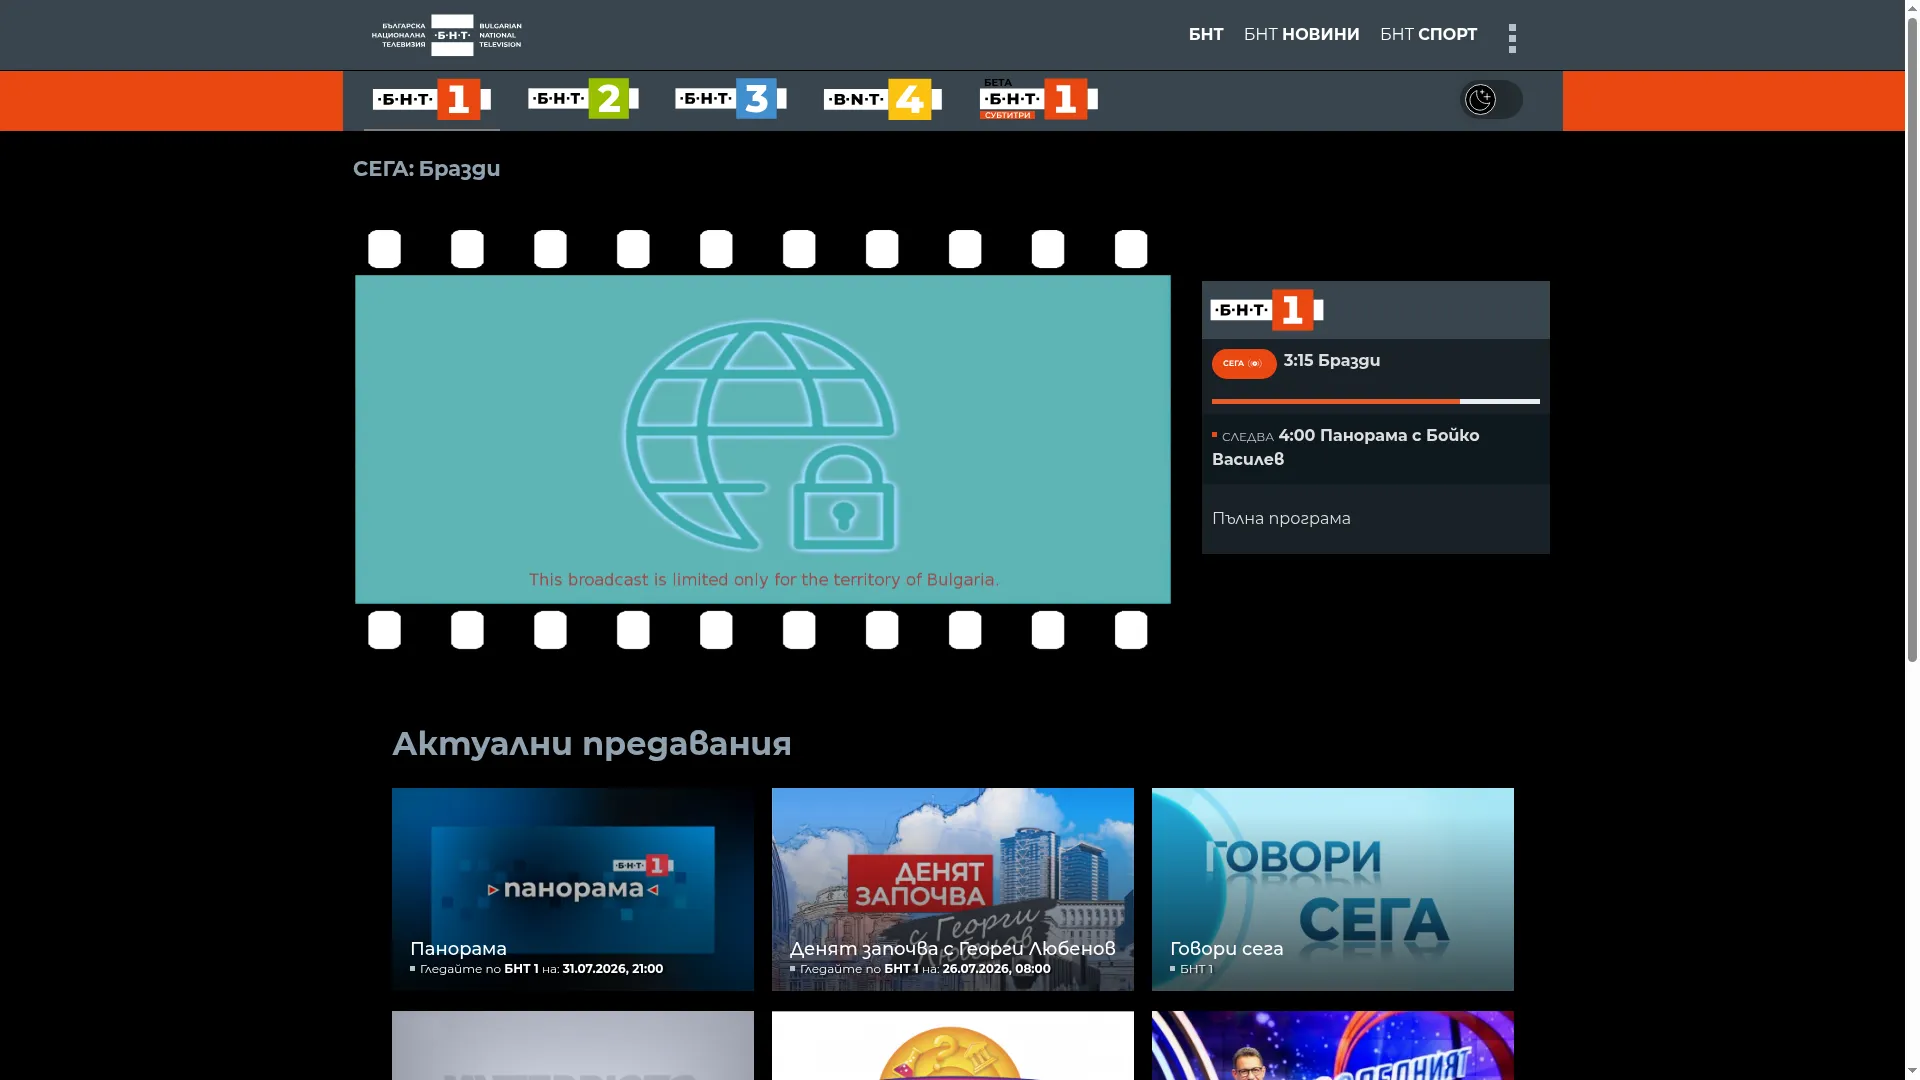Viewport: 1920px width, 1080px height.
Task: Click the СЕГА live badge
Action: (1244, 364)
